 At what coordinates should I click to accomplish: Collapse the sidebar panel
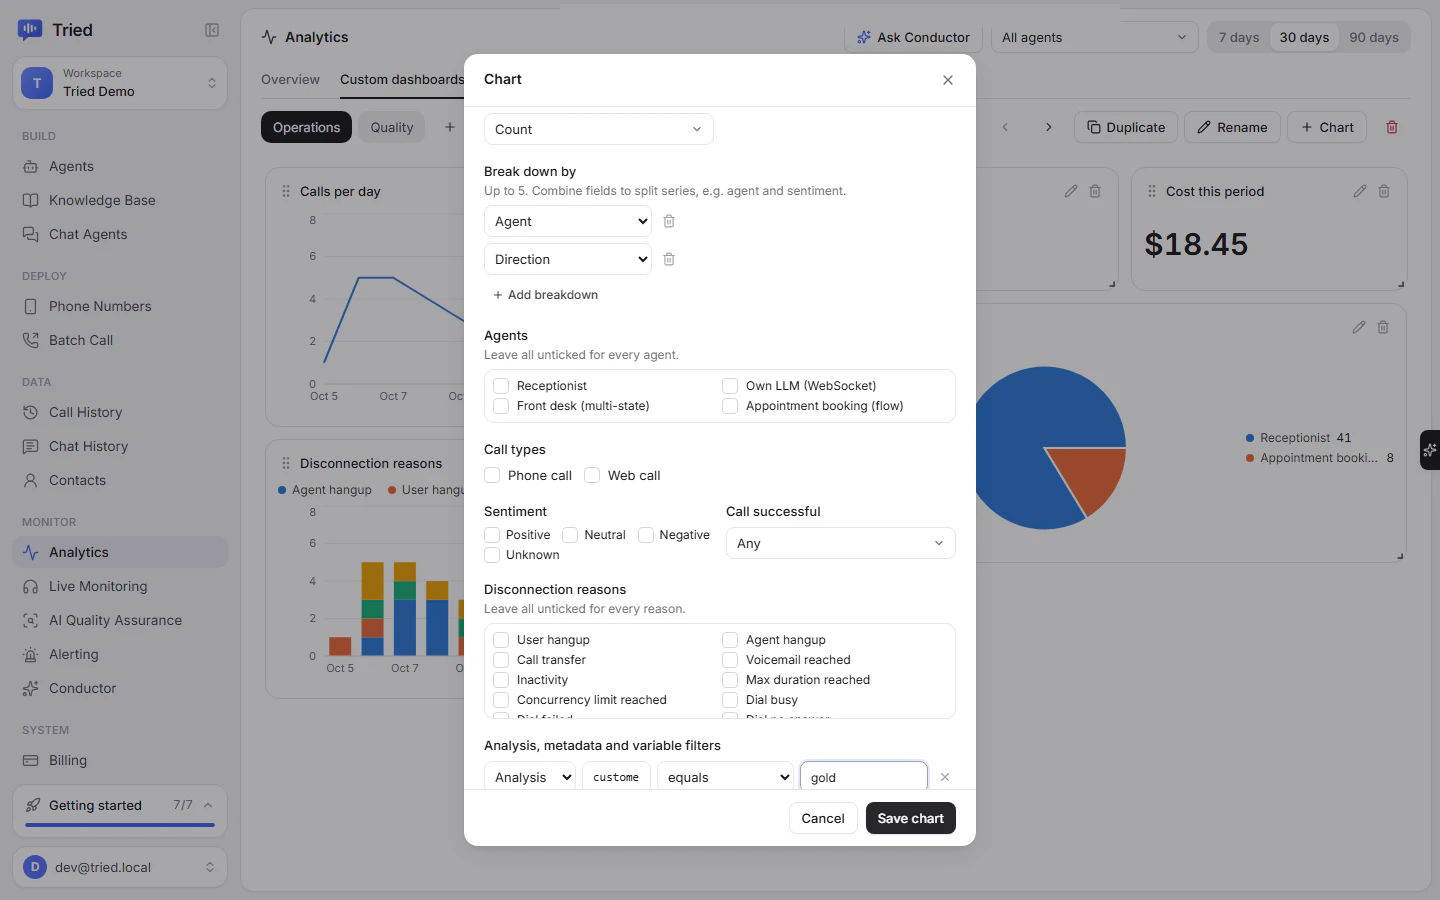(x=212, y=30)
